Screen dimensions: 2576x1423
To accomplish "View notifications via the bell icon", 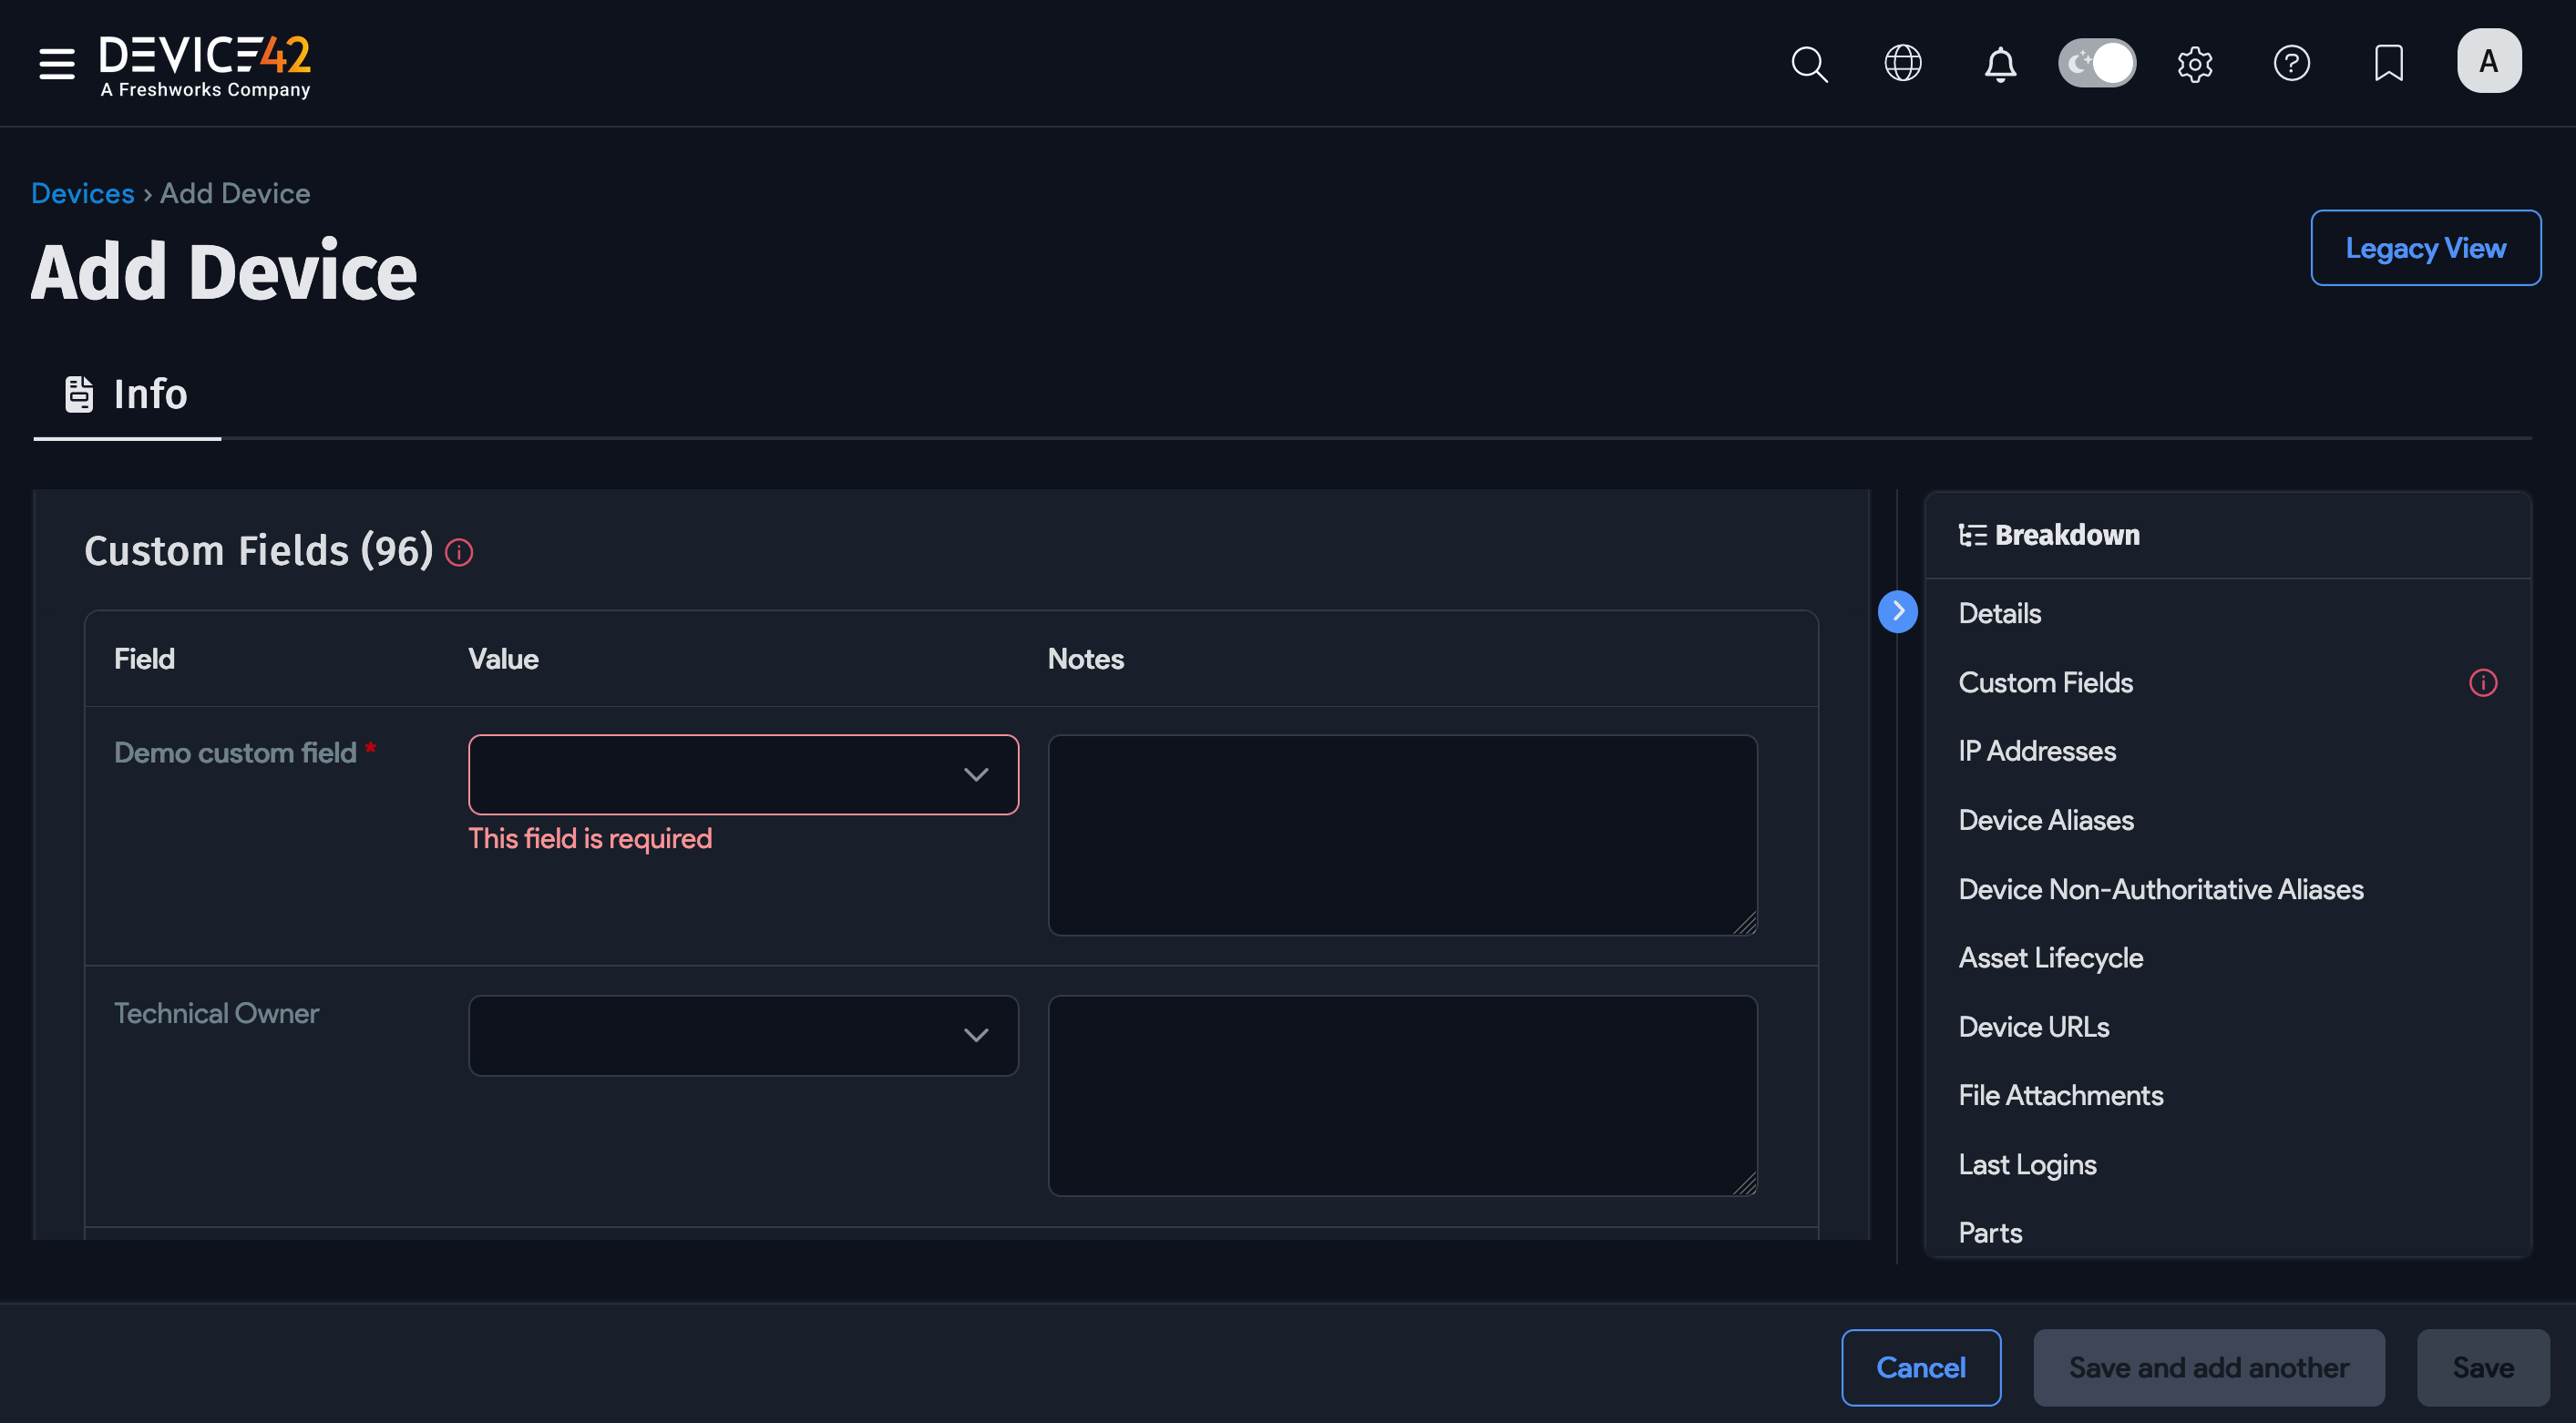I will [2000, 63].
